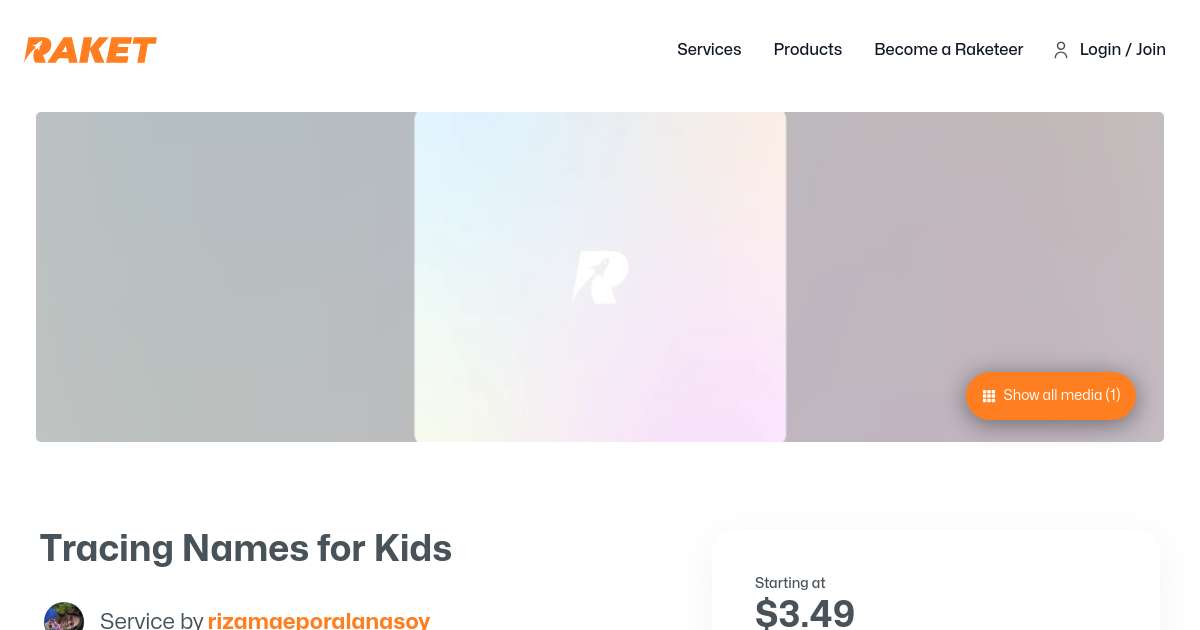Go to Become a Raketeer page
This screenshot has height=630, width=1200.
948,49
